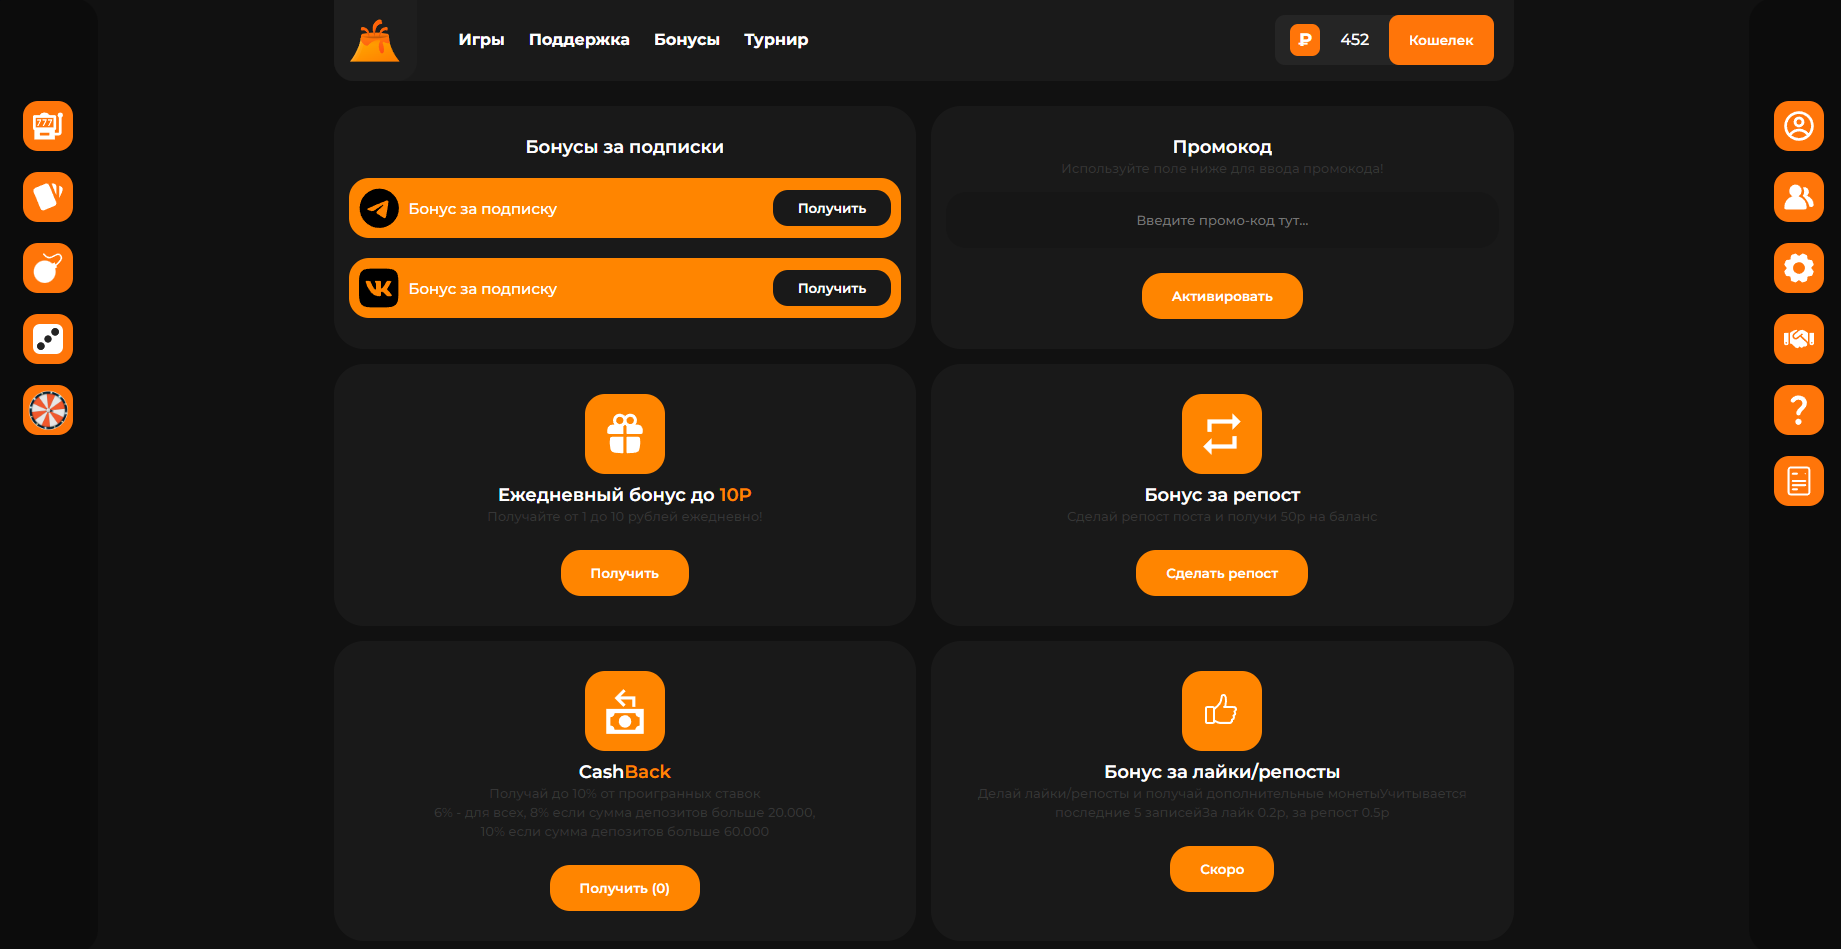Click the referrals people icon
The width and height of the screenshot is (1841, 949).
coord(1798,197)
